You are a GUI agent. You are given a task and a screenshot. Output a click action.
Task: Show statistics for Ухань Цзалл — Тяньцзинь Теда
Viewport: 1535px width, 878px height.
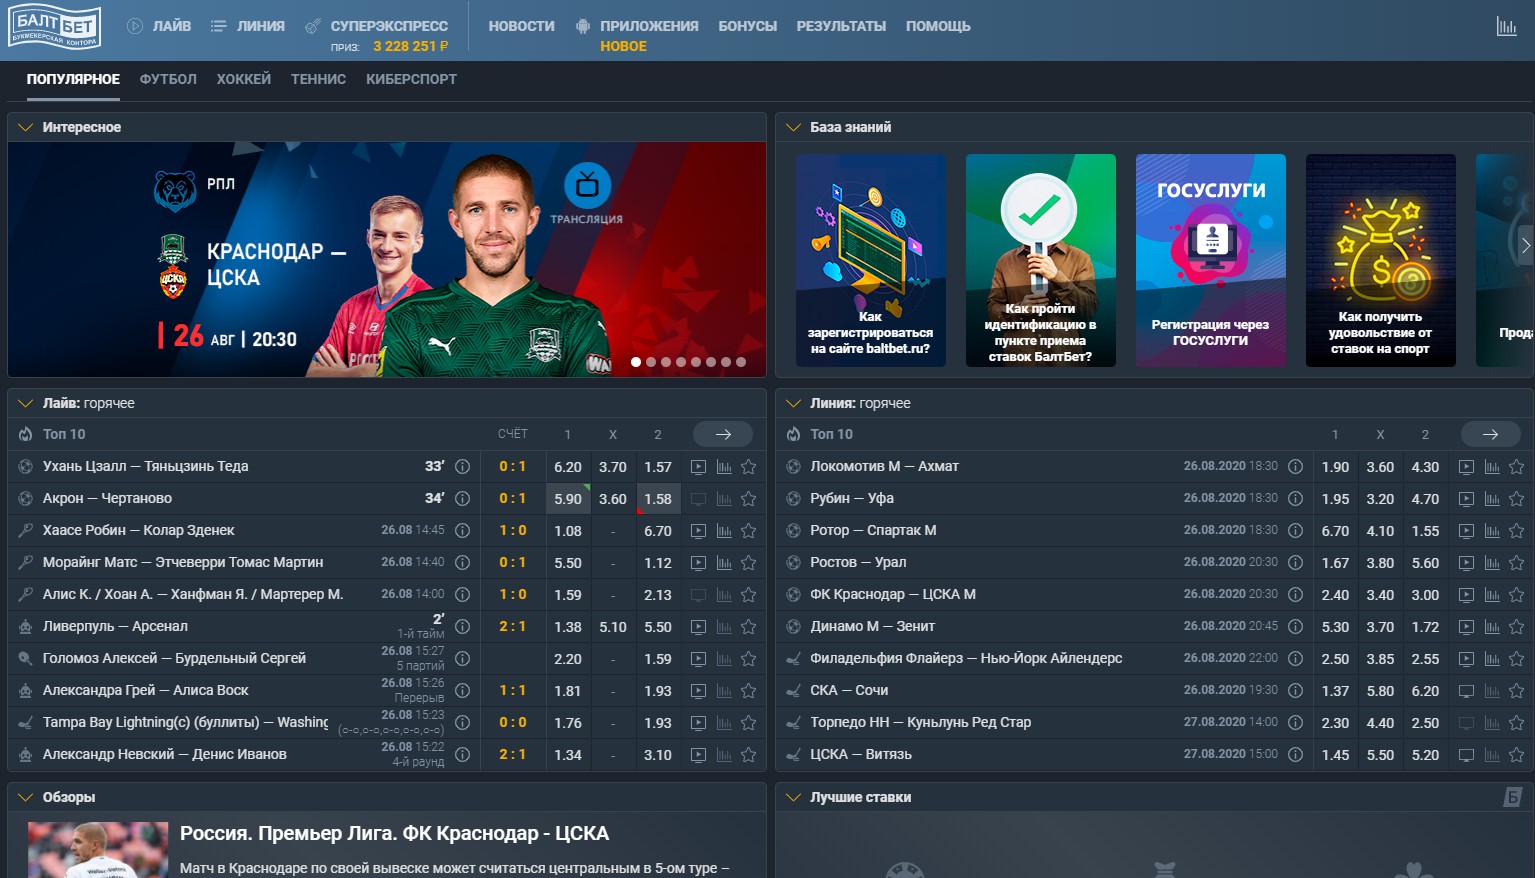click(724, 467)
